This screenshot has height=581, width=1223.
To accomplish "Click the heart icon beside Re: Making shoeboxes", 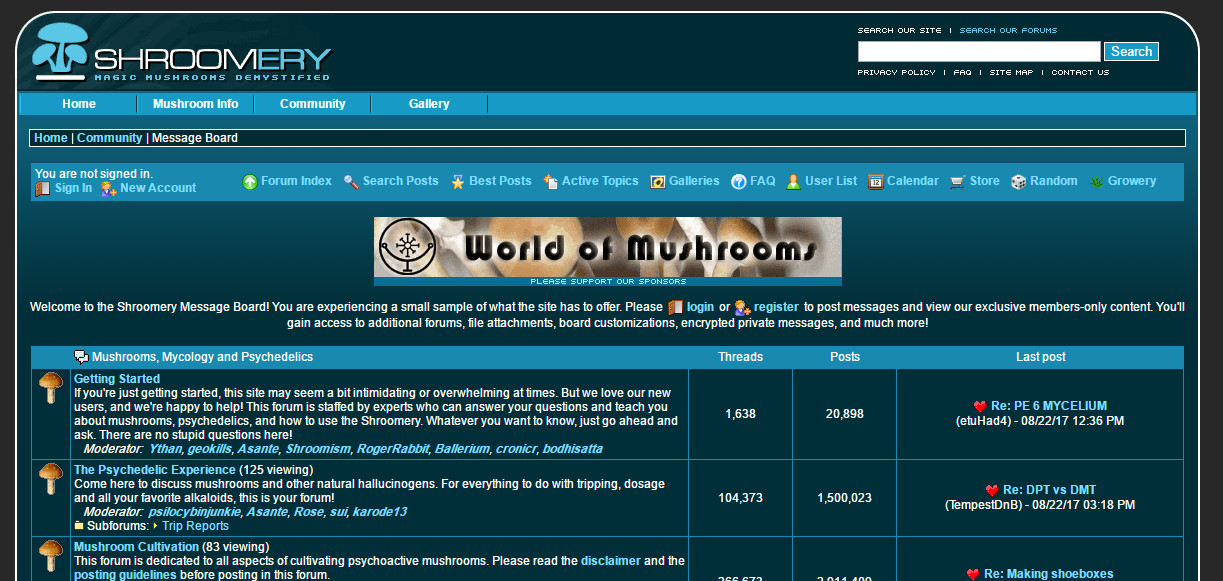I will (x=973, y=575).
